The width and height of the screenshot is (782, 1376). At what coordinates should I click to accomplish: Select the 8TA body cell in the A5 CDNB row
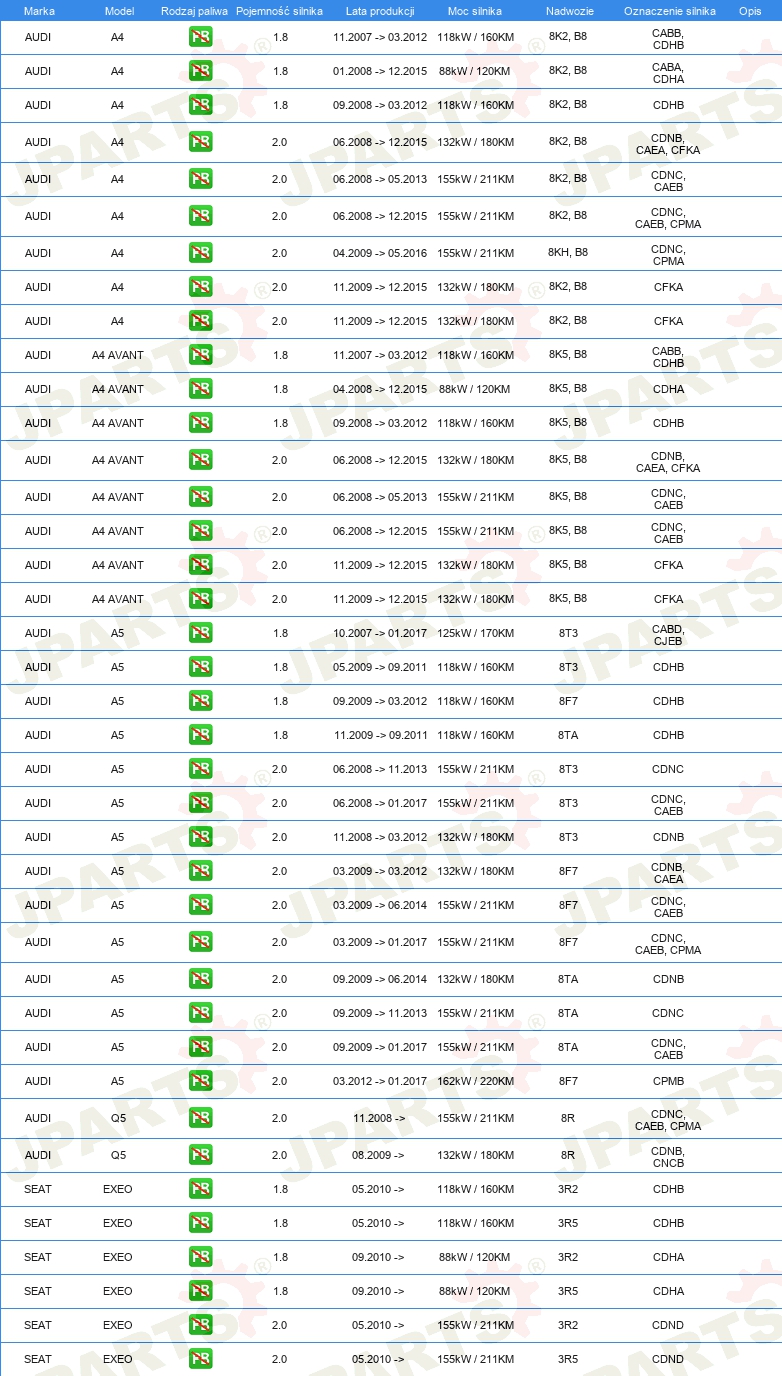pos(568,979)
